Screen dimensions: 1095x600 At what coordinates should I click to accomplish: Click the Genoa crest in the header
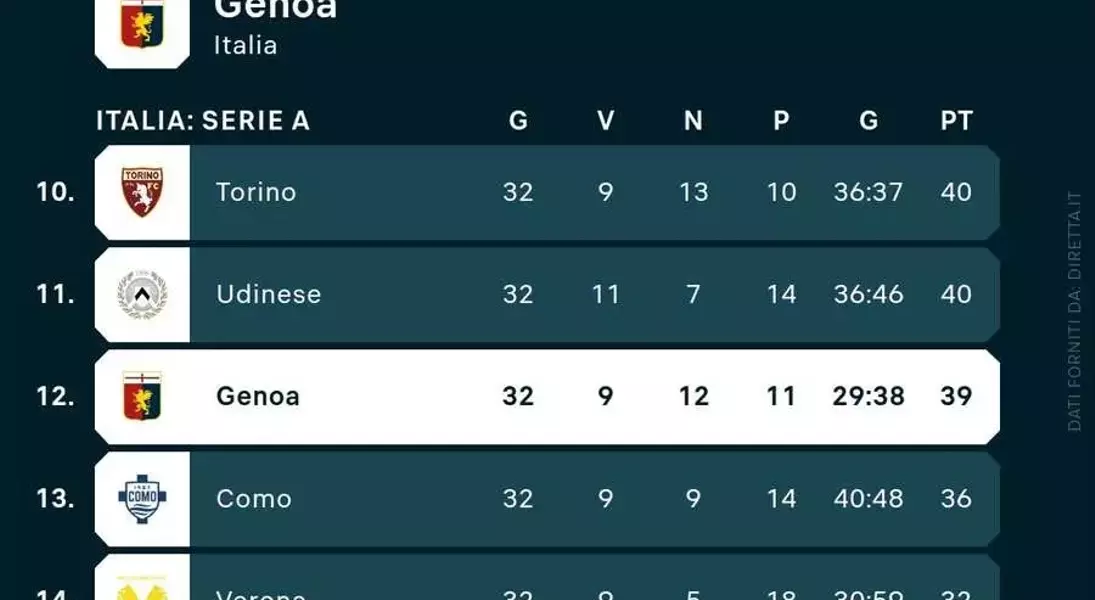(142, 24)
